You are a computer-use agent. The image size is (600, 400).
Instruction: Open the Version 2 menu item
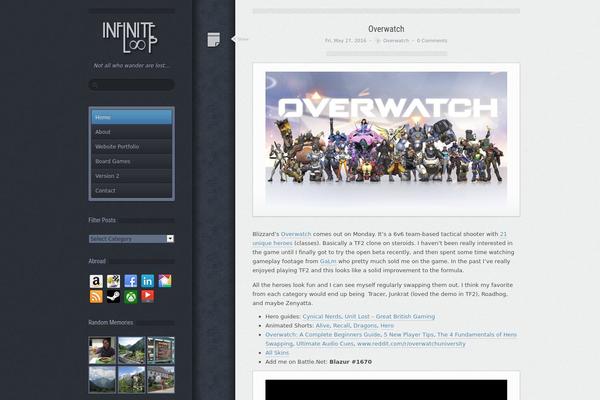[132, 176]
